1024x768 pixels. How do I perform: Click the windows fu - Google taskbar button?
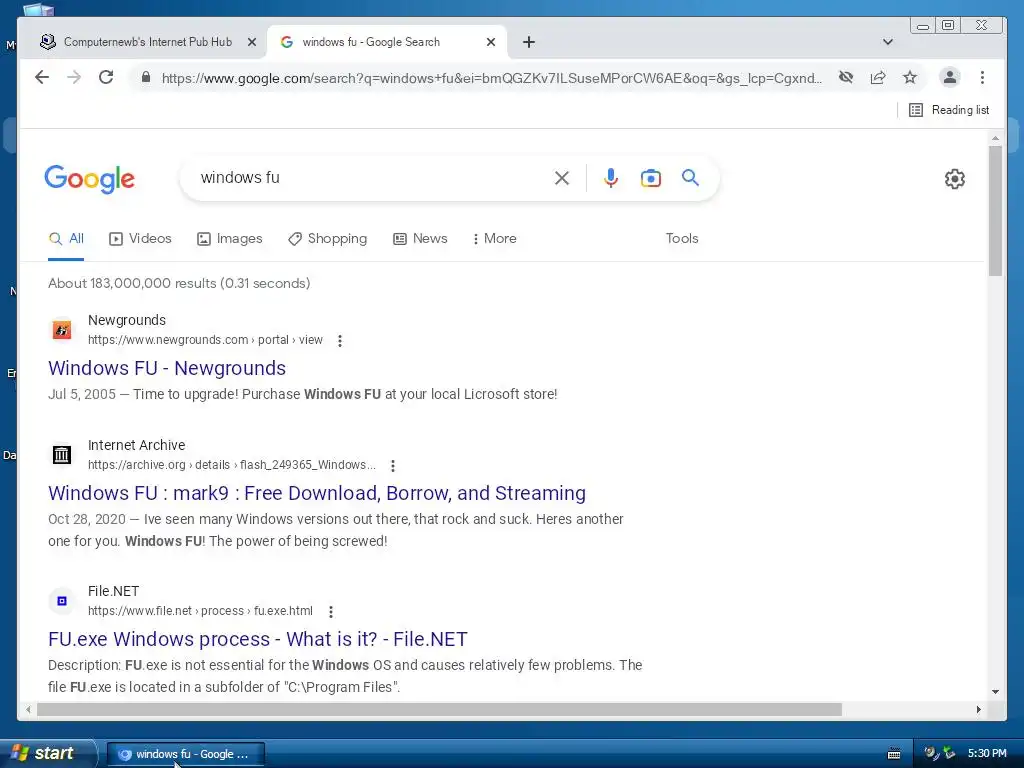(x=186, y=754)
